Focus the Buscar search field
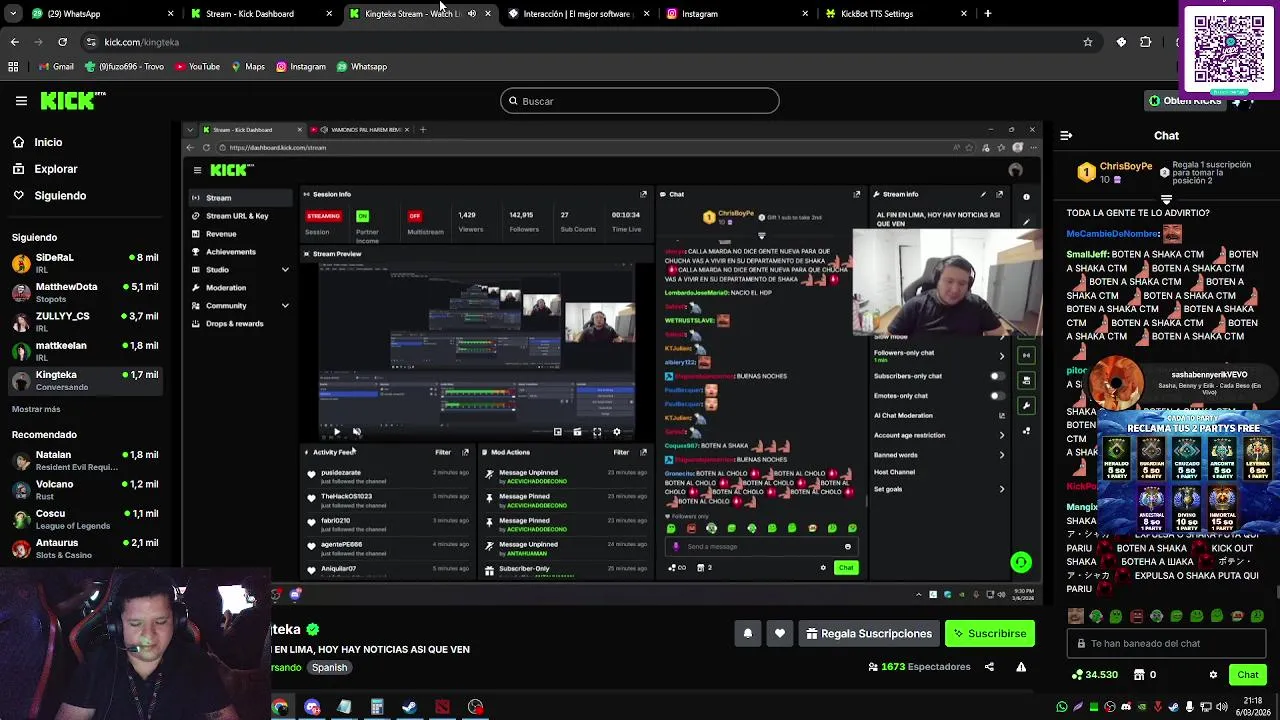 (640, 101)
